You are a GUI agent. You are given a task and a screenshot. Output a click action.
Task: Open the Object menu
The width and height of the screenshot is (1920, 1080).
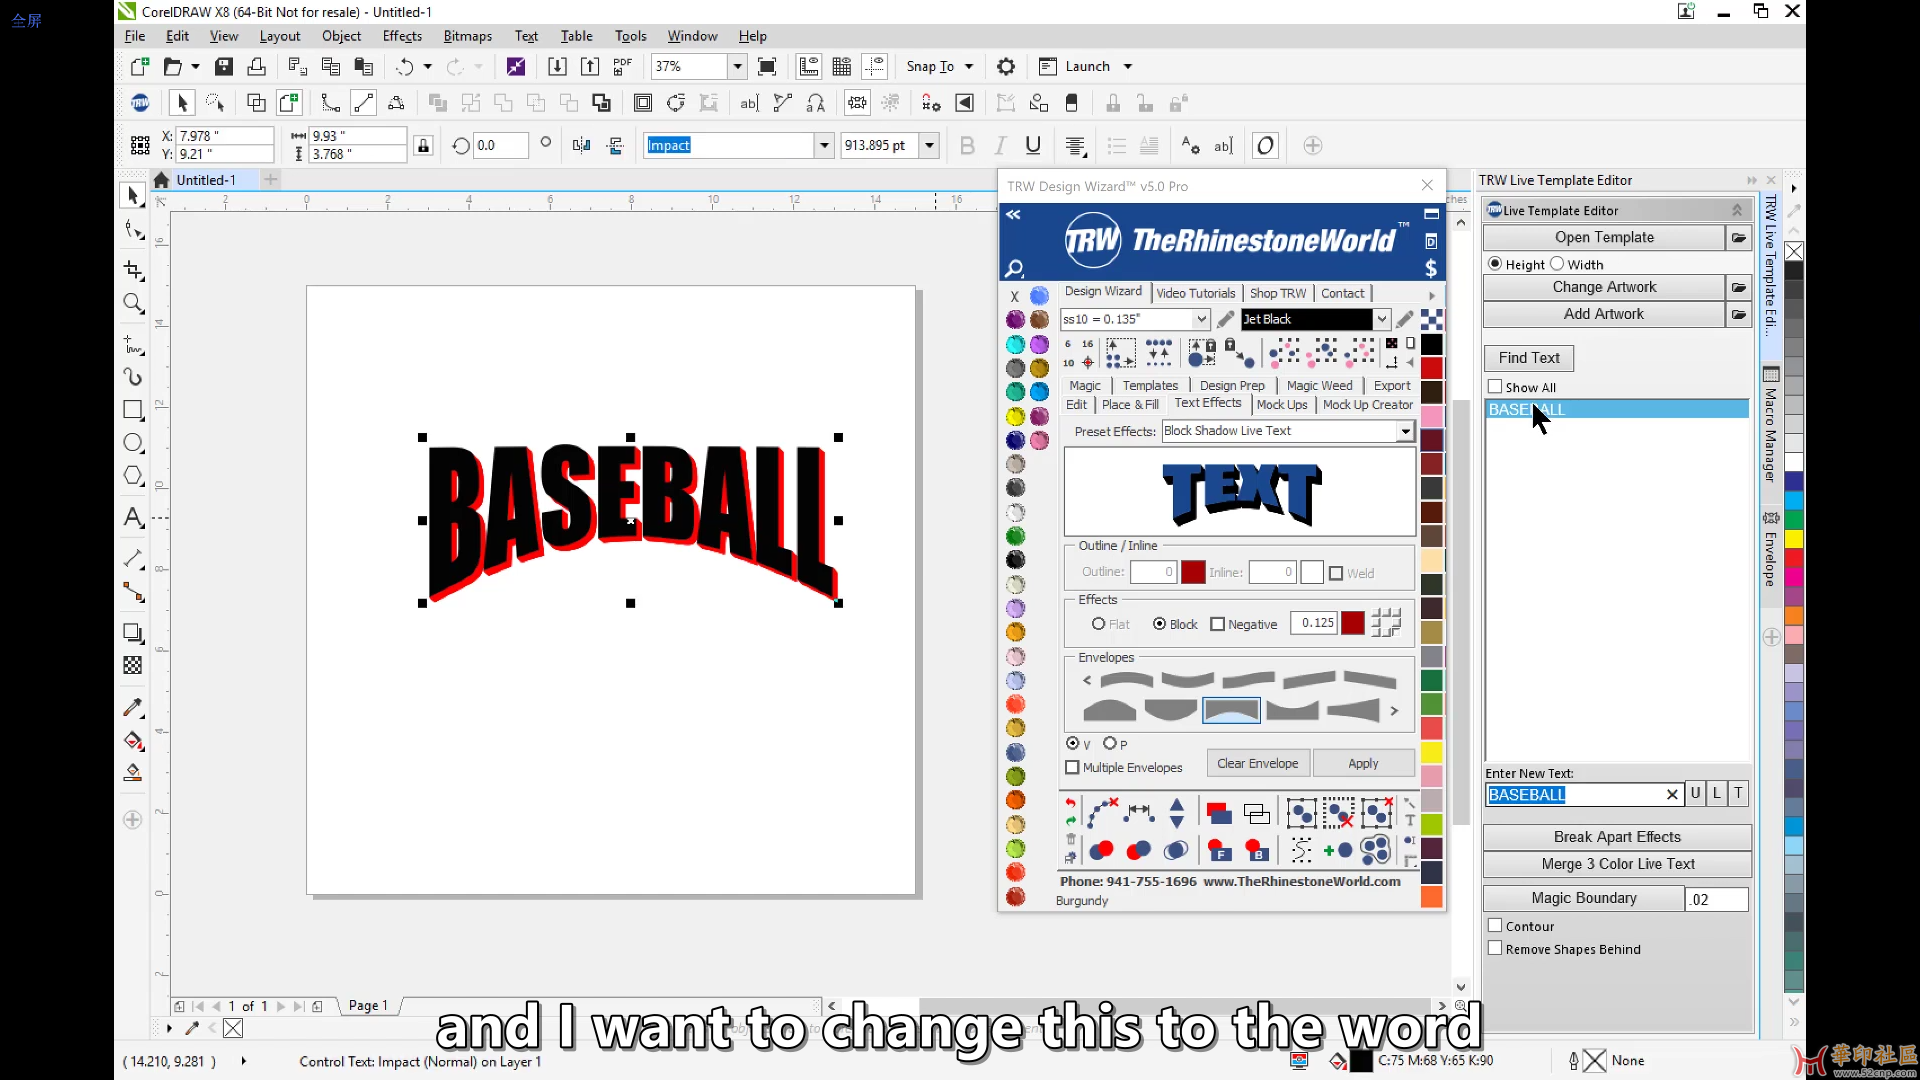tap(341, 36)
